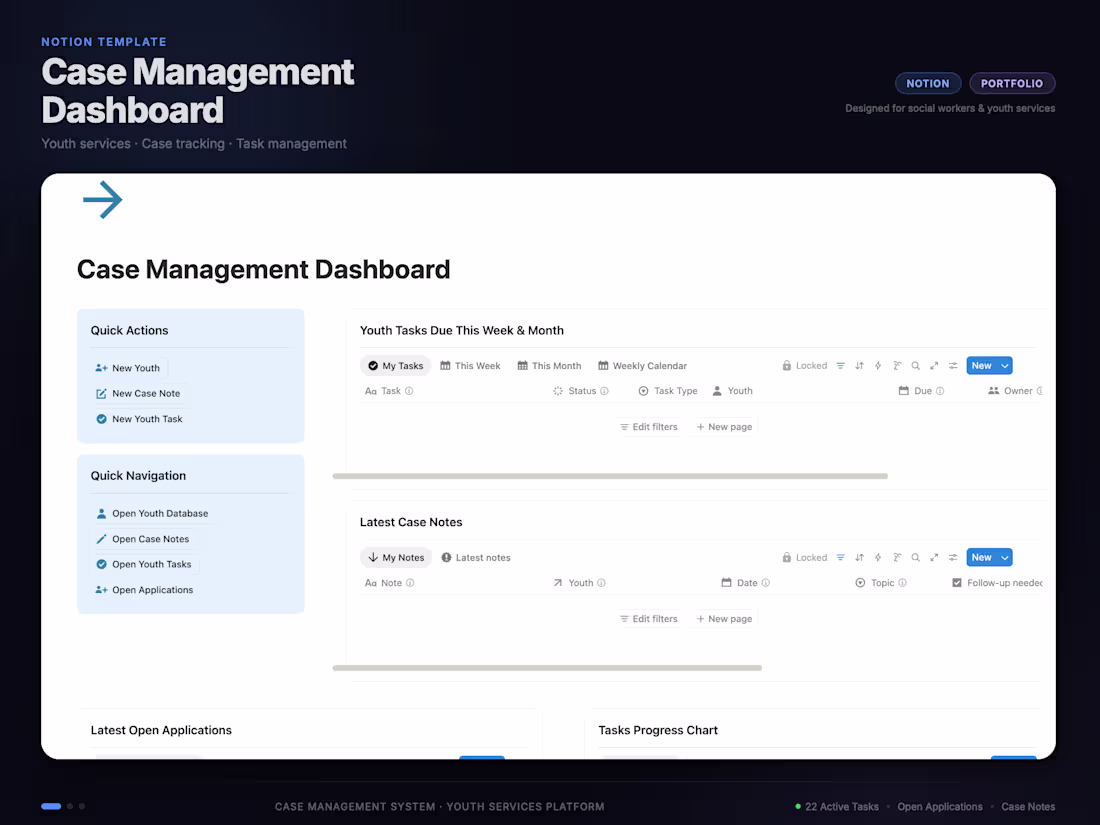Viewport: 1100px width, 825px height.
Task: Click New page in Youth Tasks
Action: 724,427
